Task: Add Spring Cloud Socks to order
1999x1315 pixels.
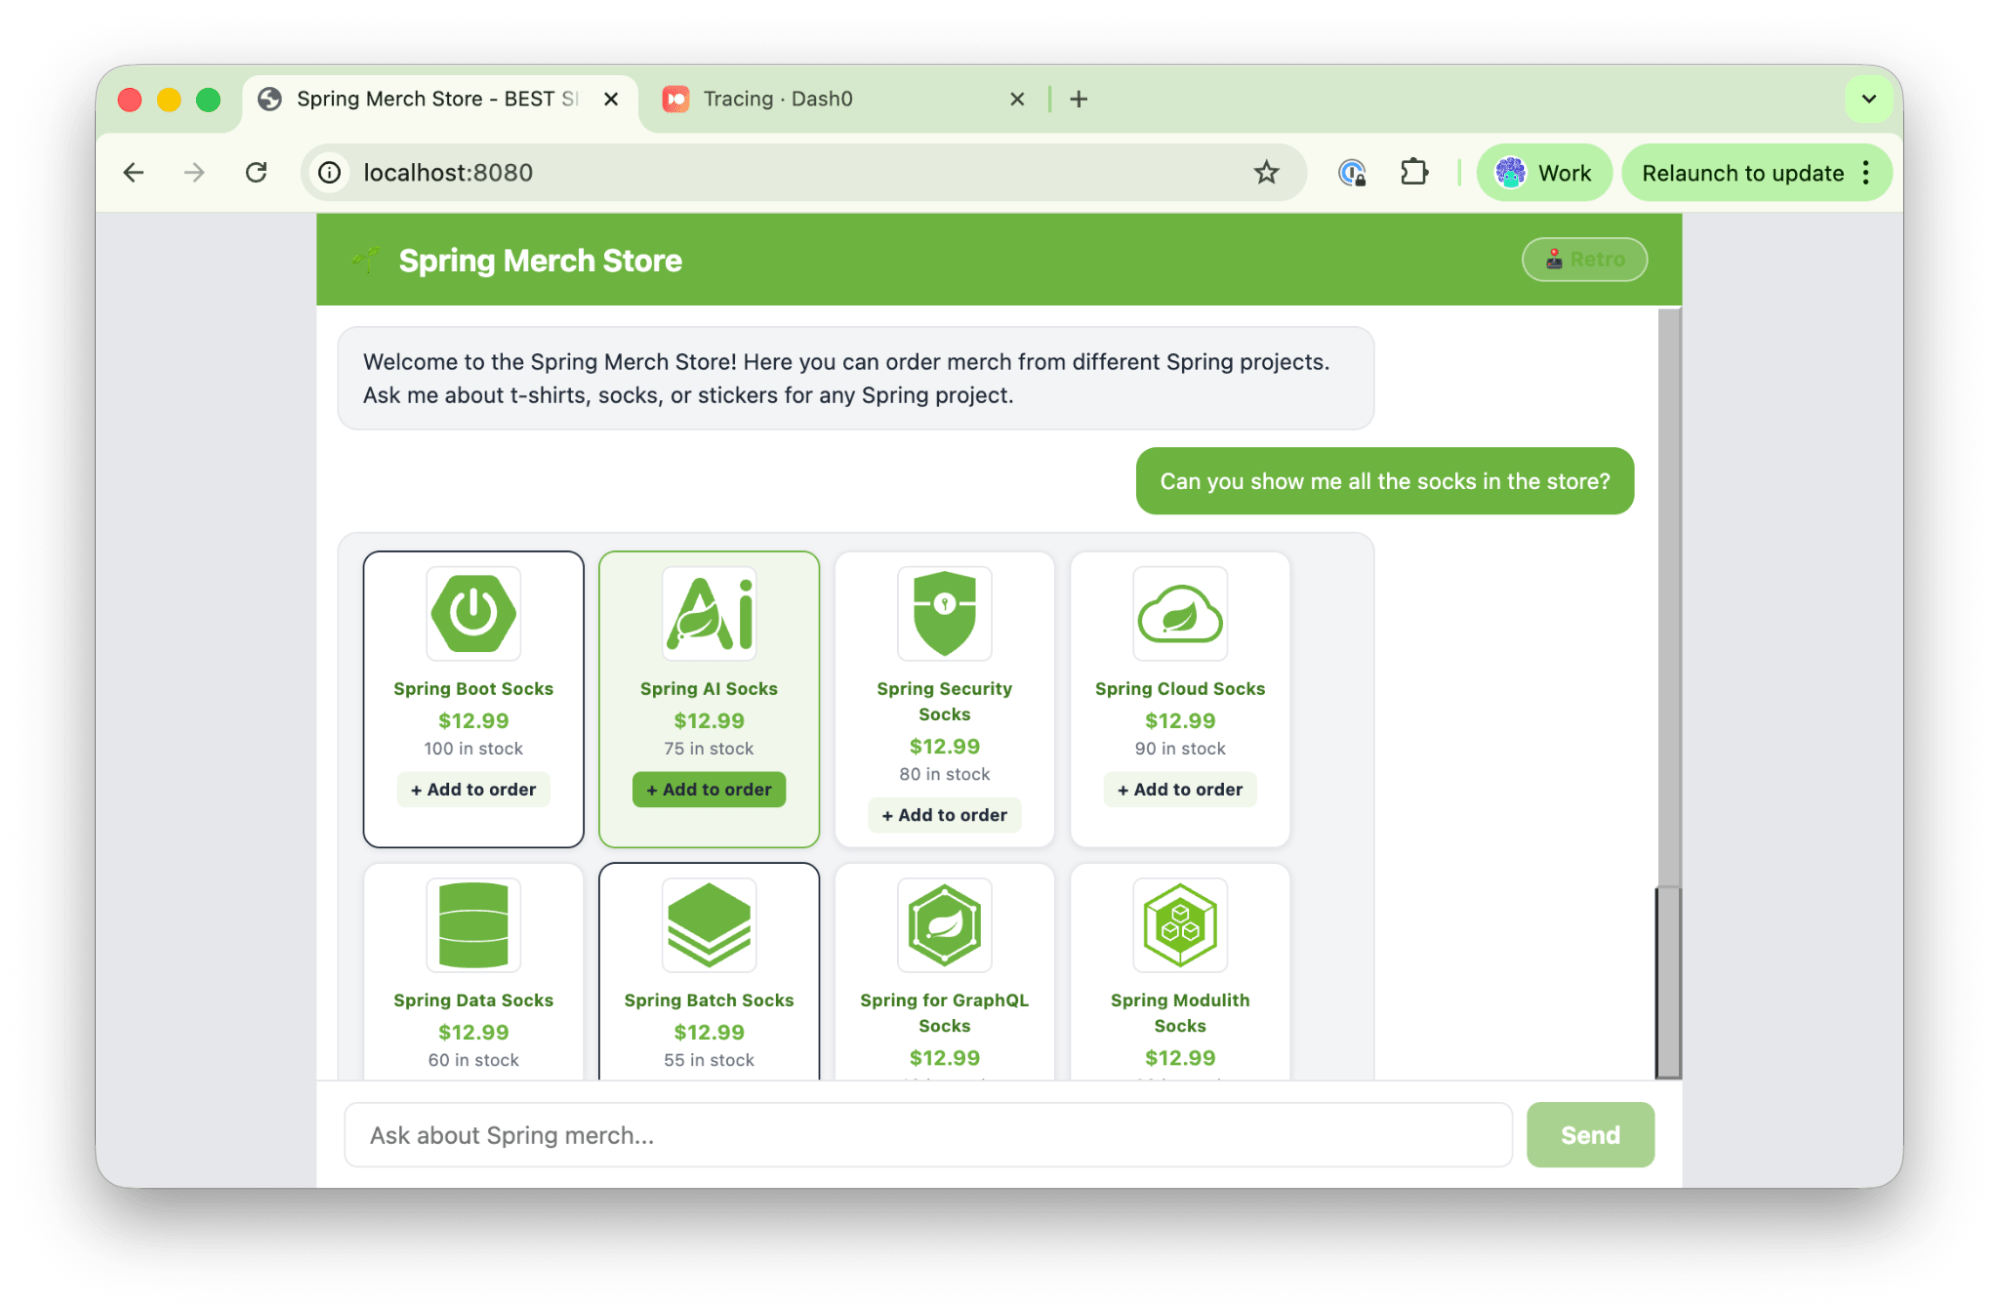Action: [1180, 789]
